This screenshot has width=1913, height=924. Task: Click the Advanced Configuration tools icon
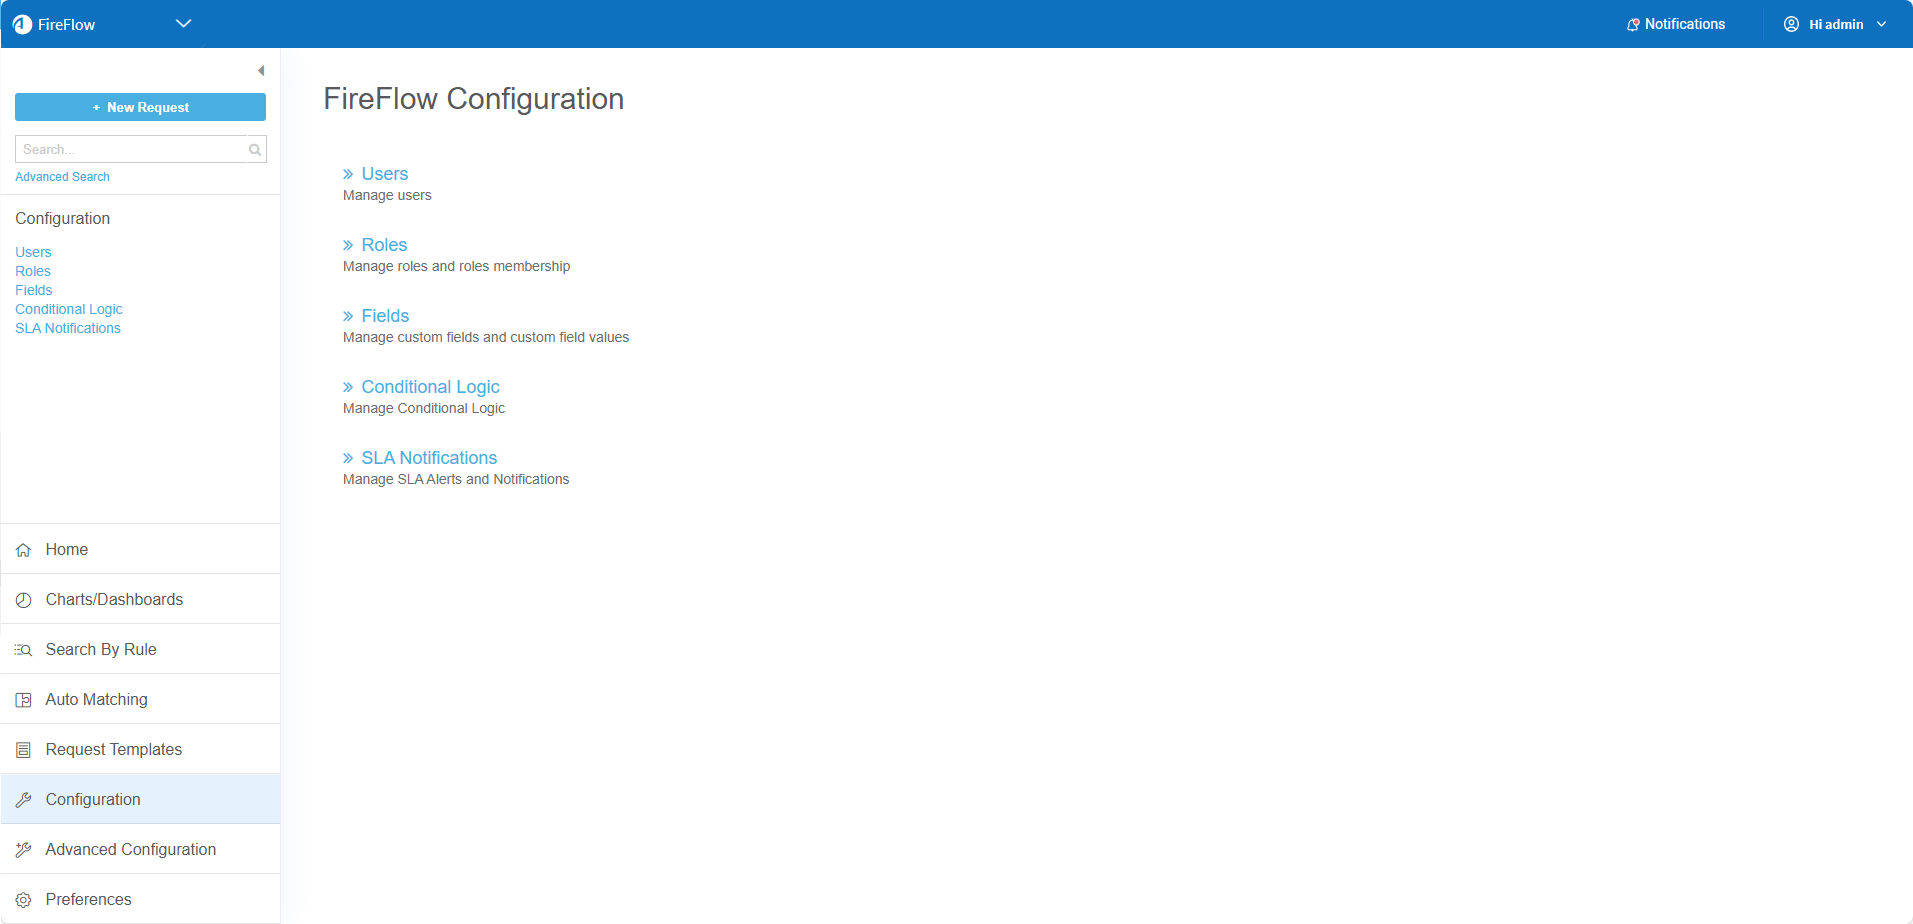coord(24,850)
